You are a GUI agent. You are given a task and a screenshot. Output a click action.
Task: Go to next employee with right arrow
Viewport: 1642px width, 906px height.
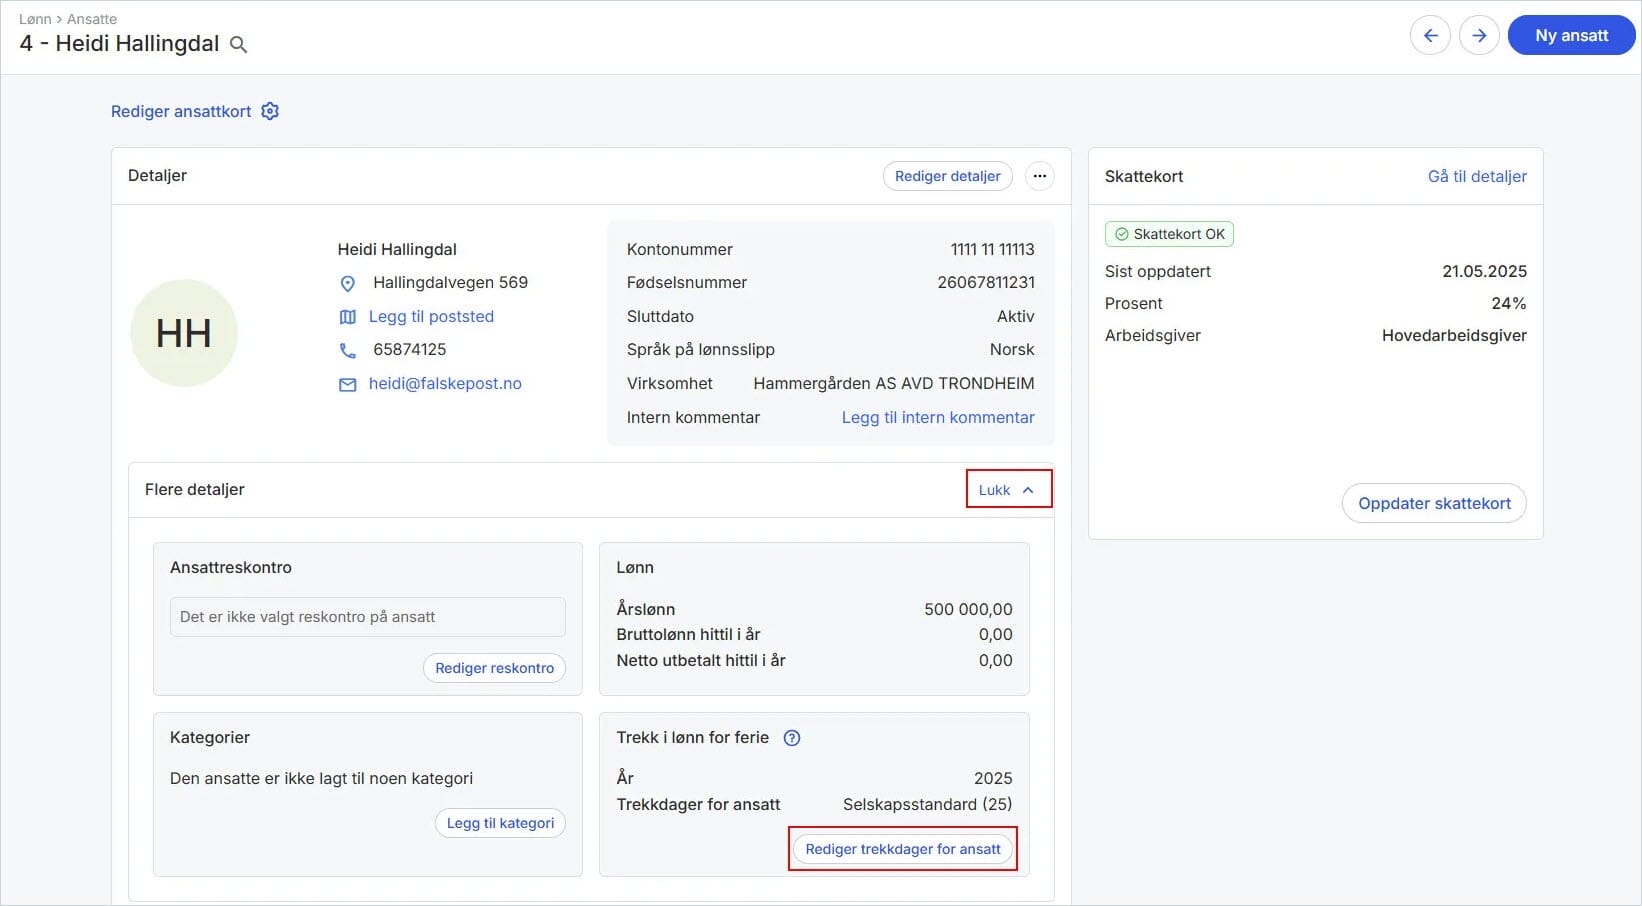click(x=1479, y=36)
